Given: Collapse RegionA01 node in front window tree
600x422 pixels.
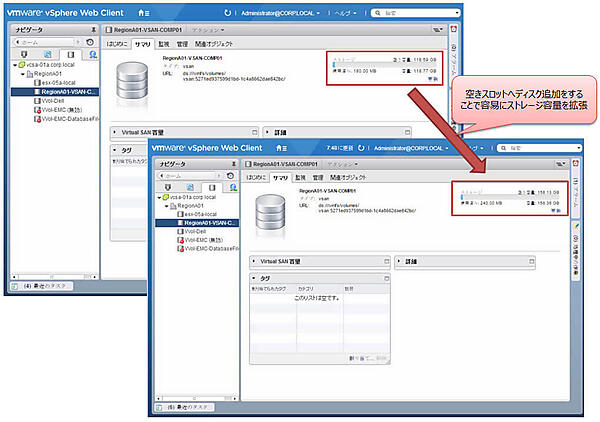Looking at the screenshot, I should (x=167, y=206).
